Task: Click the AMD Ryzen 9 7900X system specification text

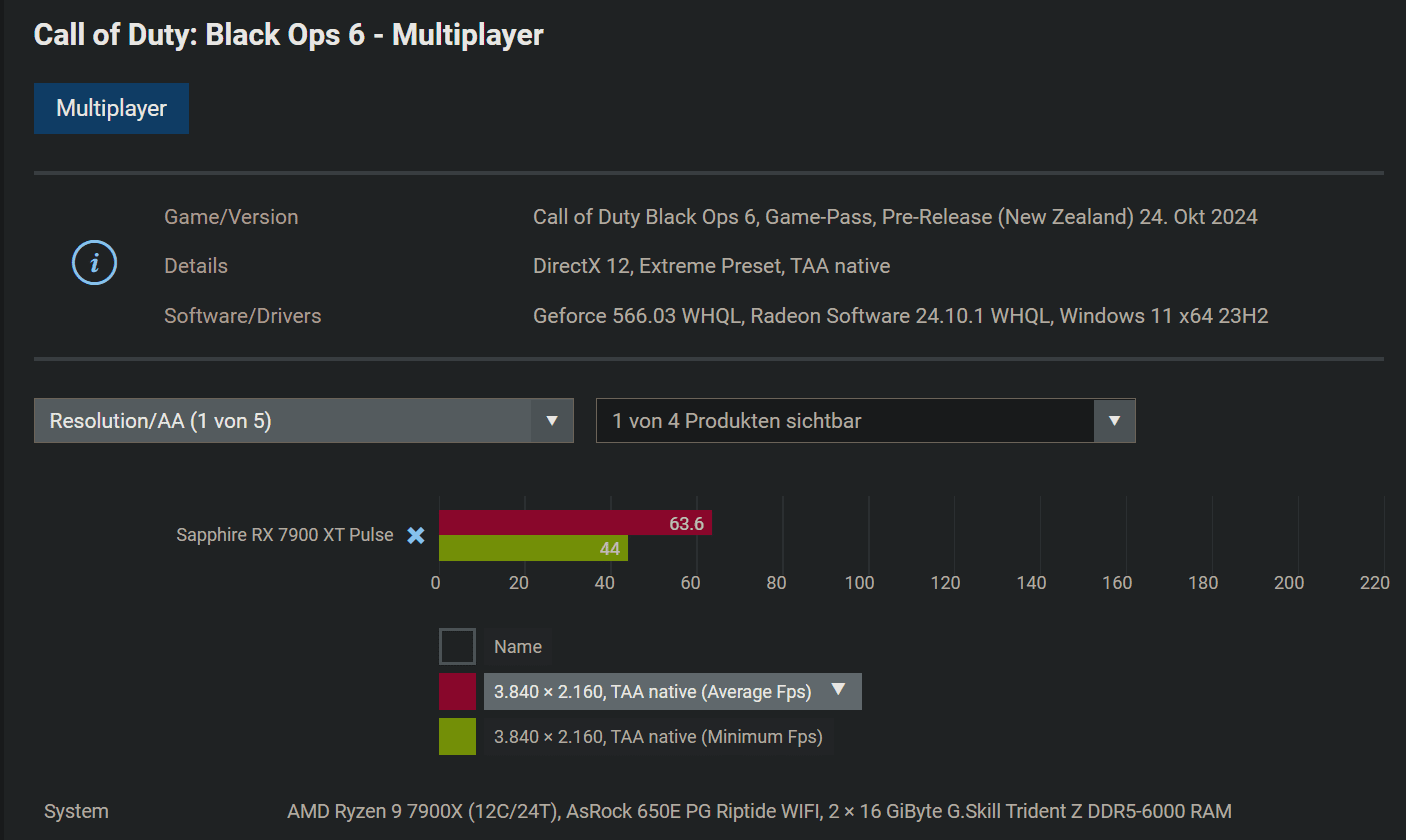Action: click(x=759, y=811)
